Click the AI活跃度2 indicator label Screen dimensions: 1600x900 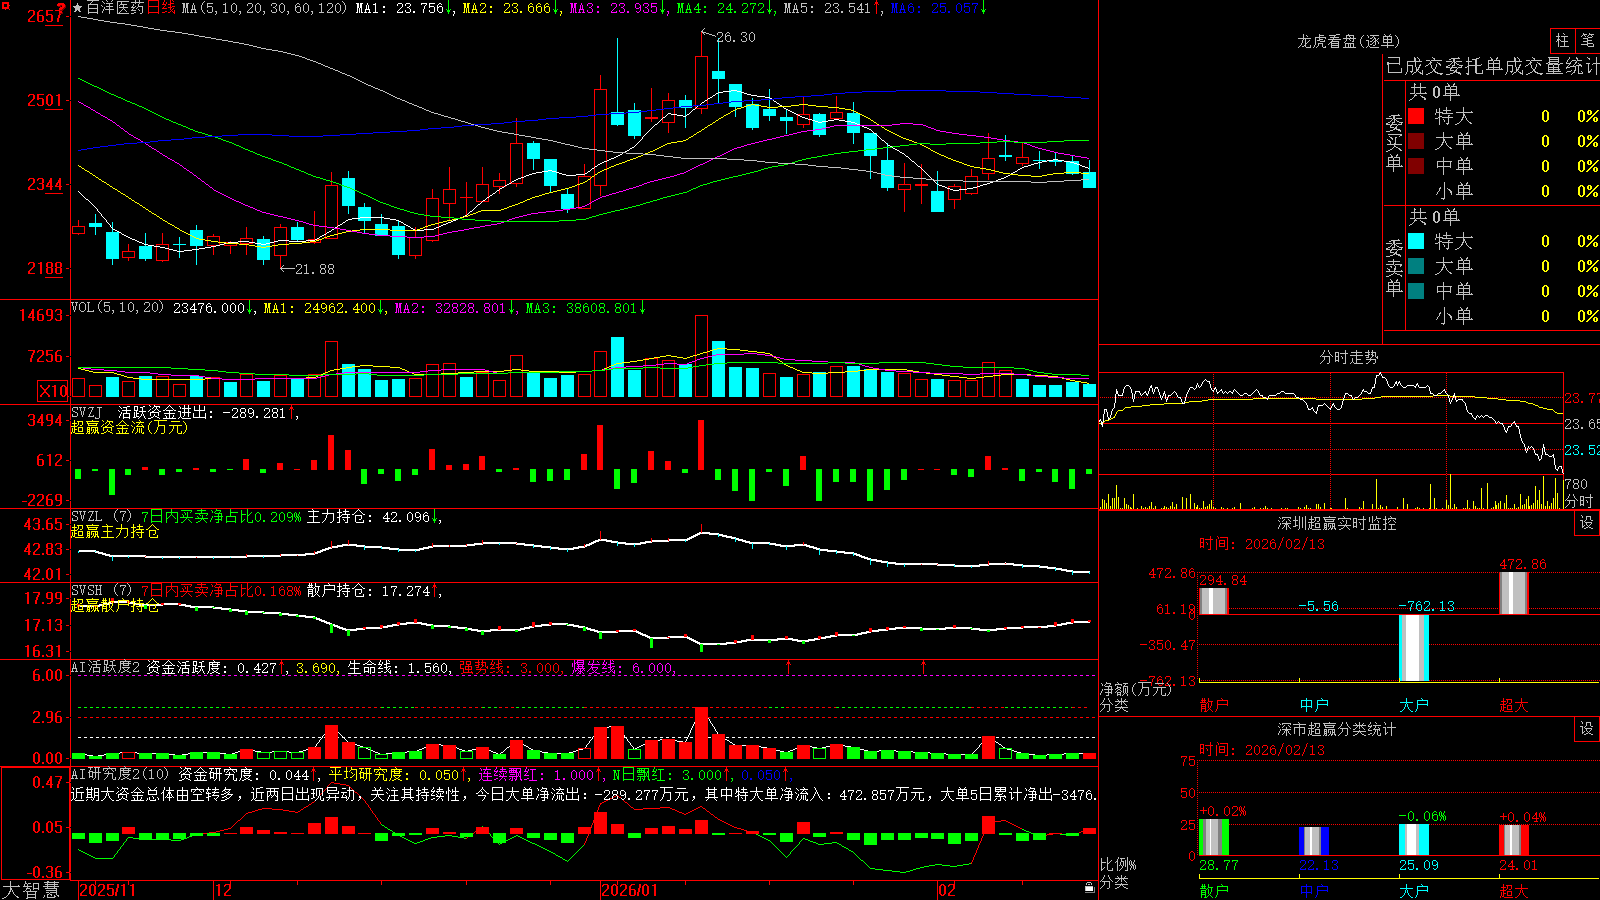click(106, 667)
